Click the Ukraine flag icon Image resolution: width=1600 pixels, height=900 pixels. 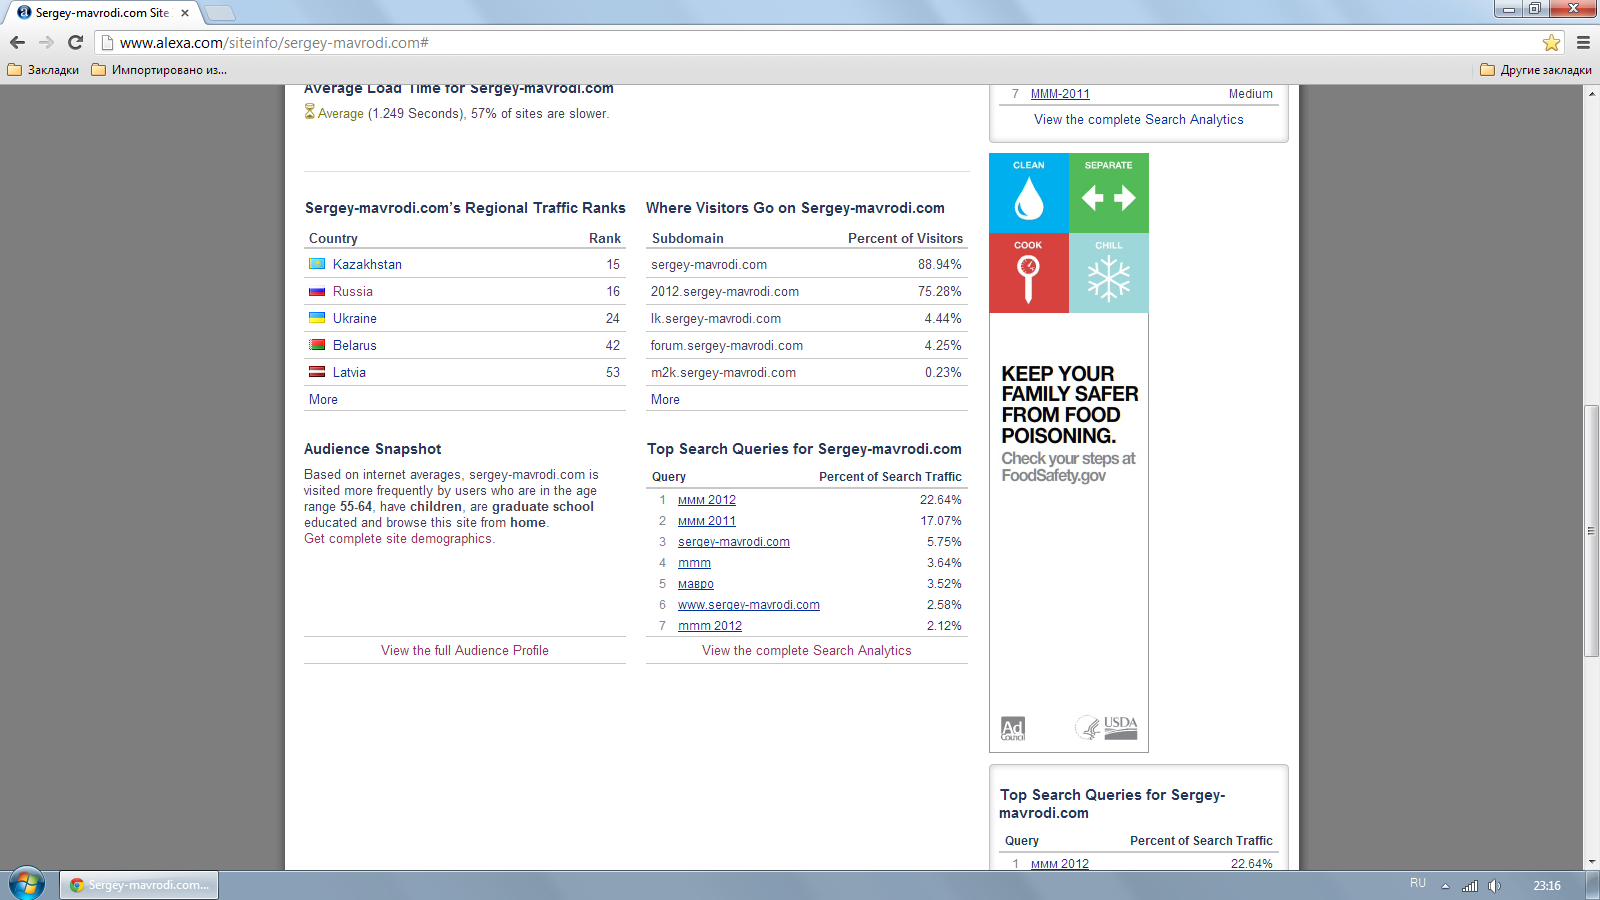click(317, 318)
